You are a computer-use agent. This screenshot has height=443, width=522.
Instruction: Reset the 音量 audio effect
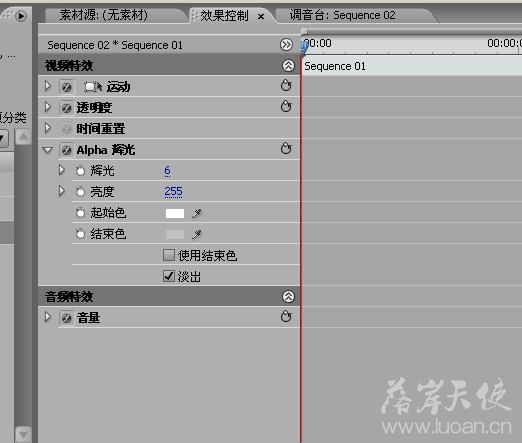click(x=286, y=316)
